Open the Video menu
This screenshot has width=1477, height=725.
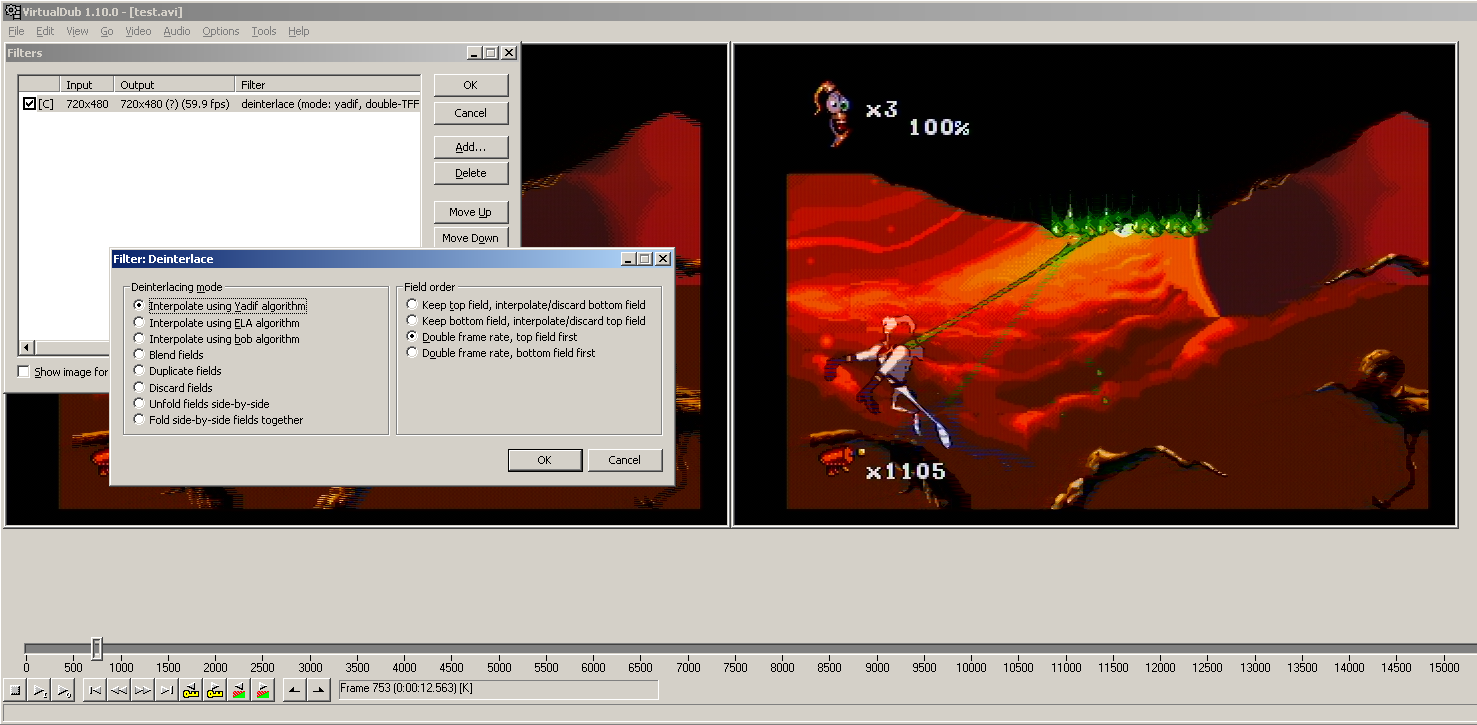138,31
